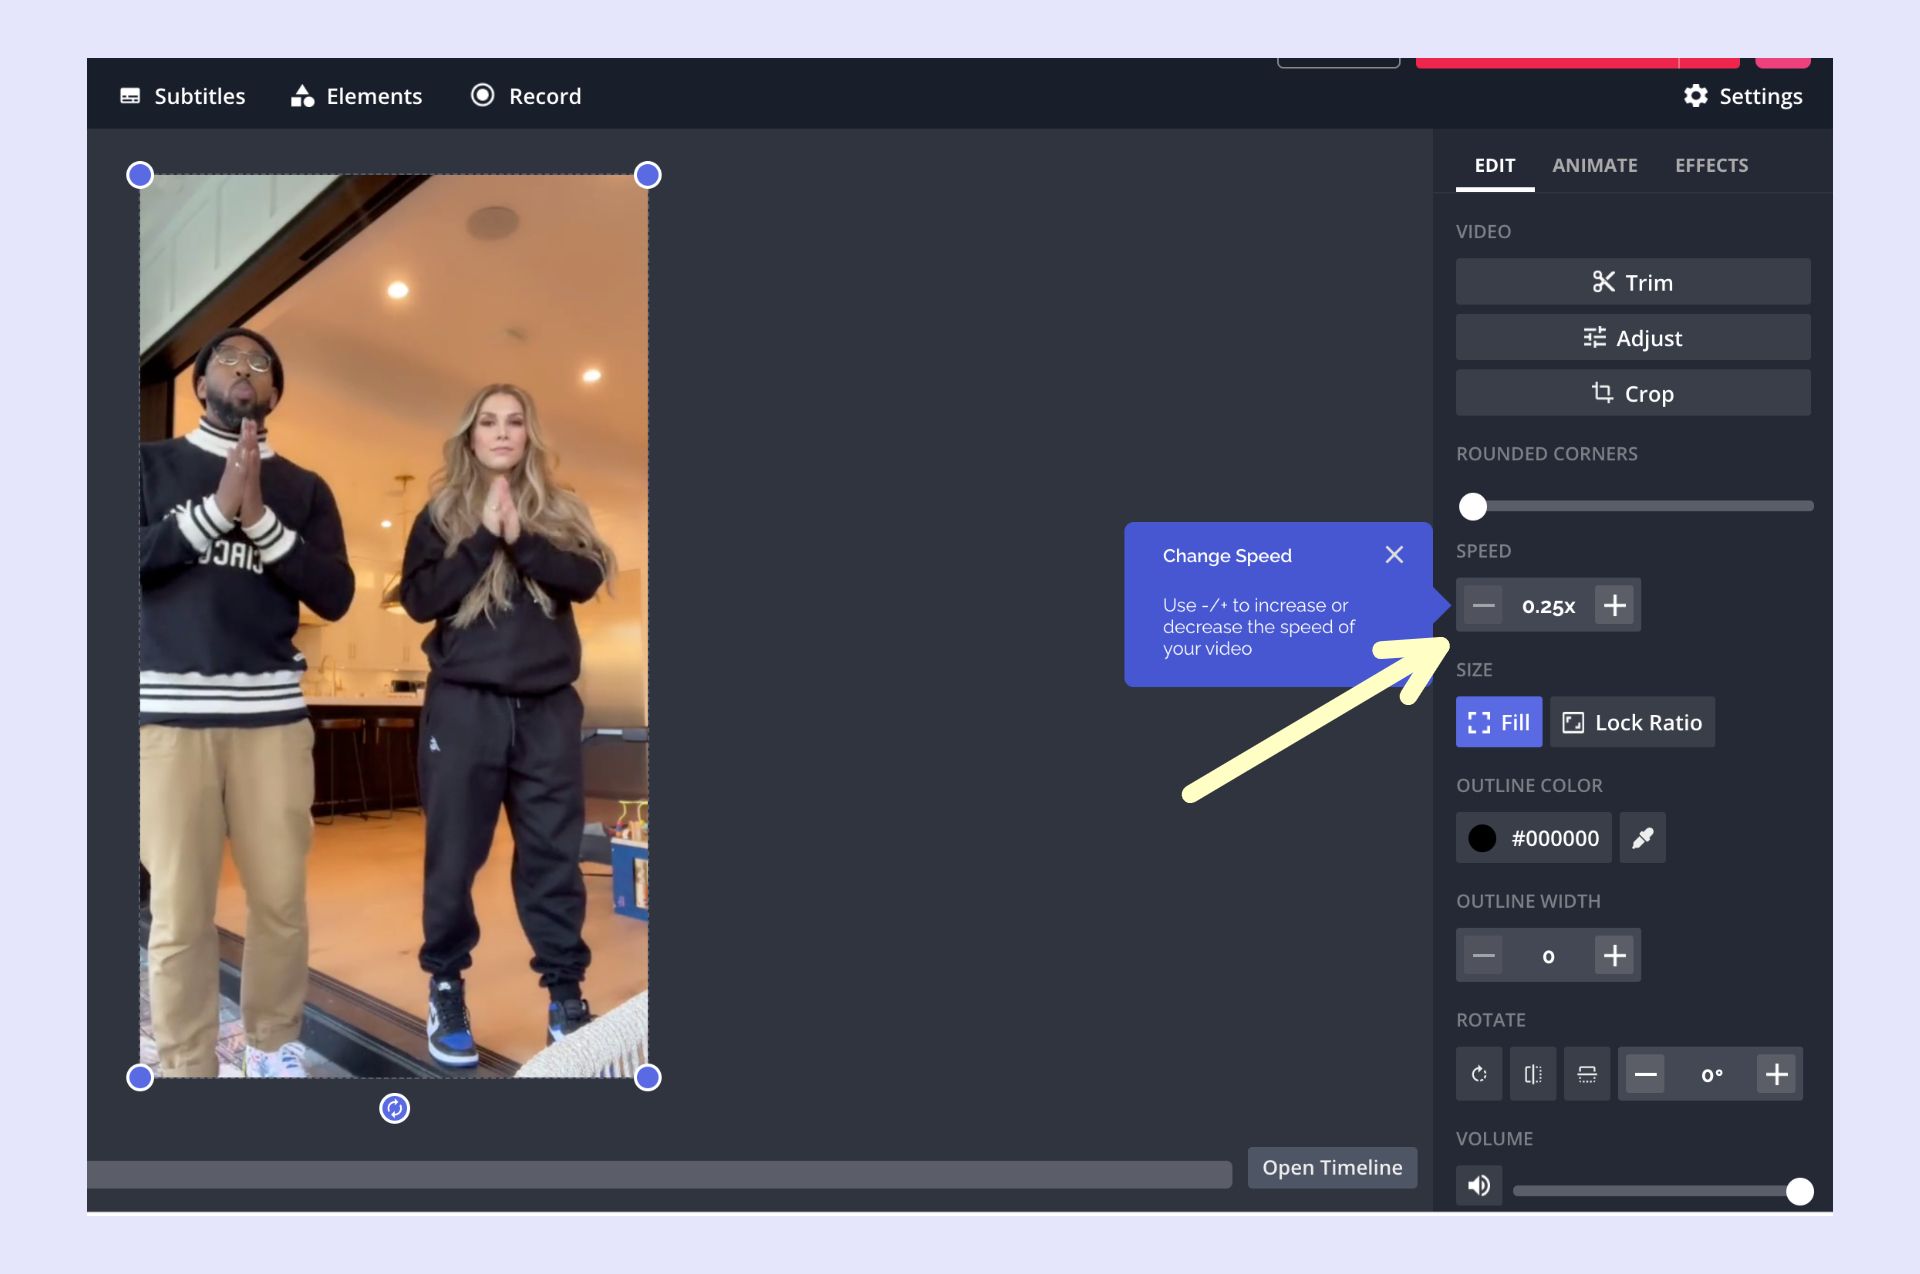The width and height of the screenshot is (1920, 1274).
Task: Switch to the ANIMATE tab
Action: point(1594,165)
